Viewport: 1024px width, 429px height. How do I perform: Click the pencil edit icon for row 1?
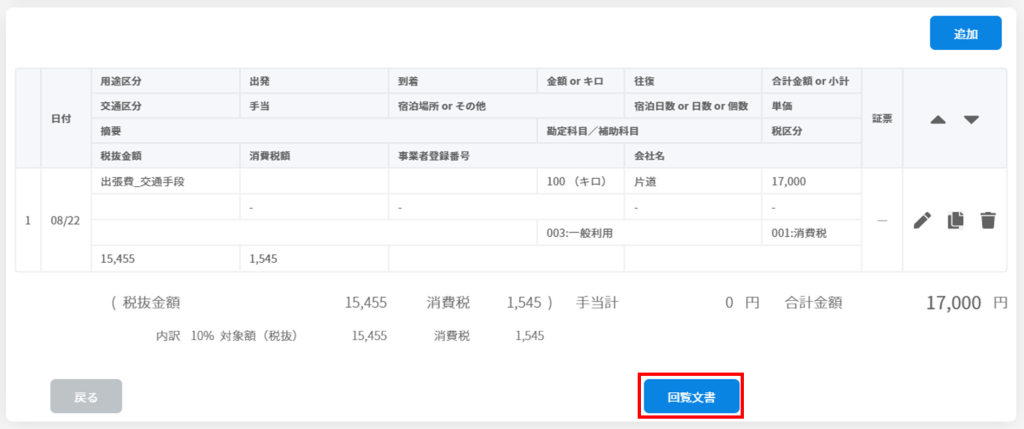(922, 221)
